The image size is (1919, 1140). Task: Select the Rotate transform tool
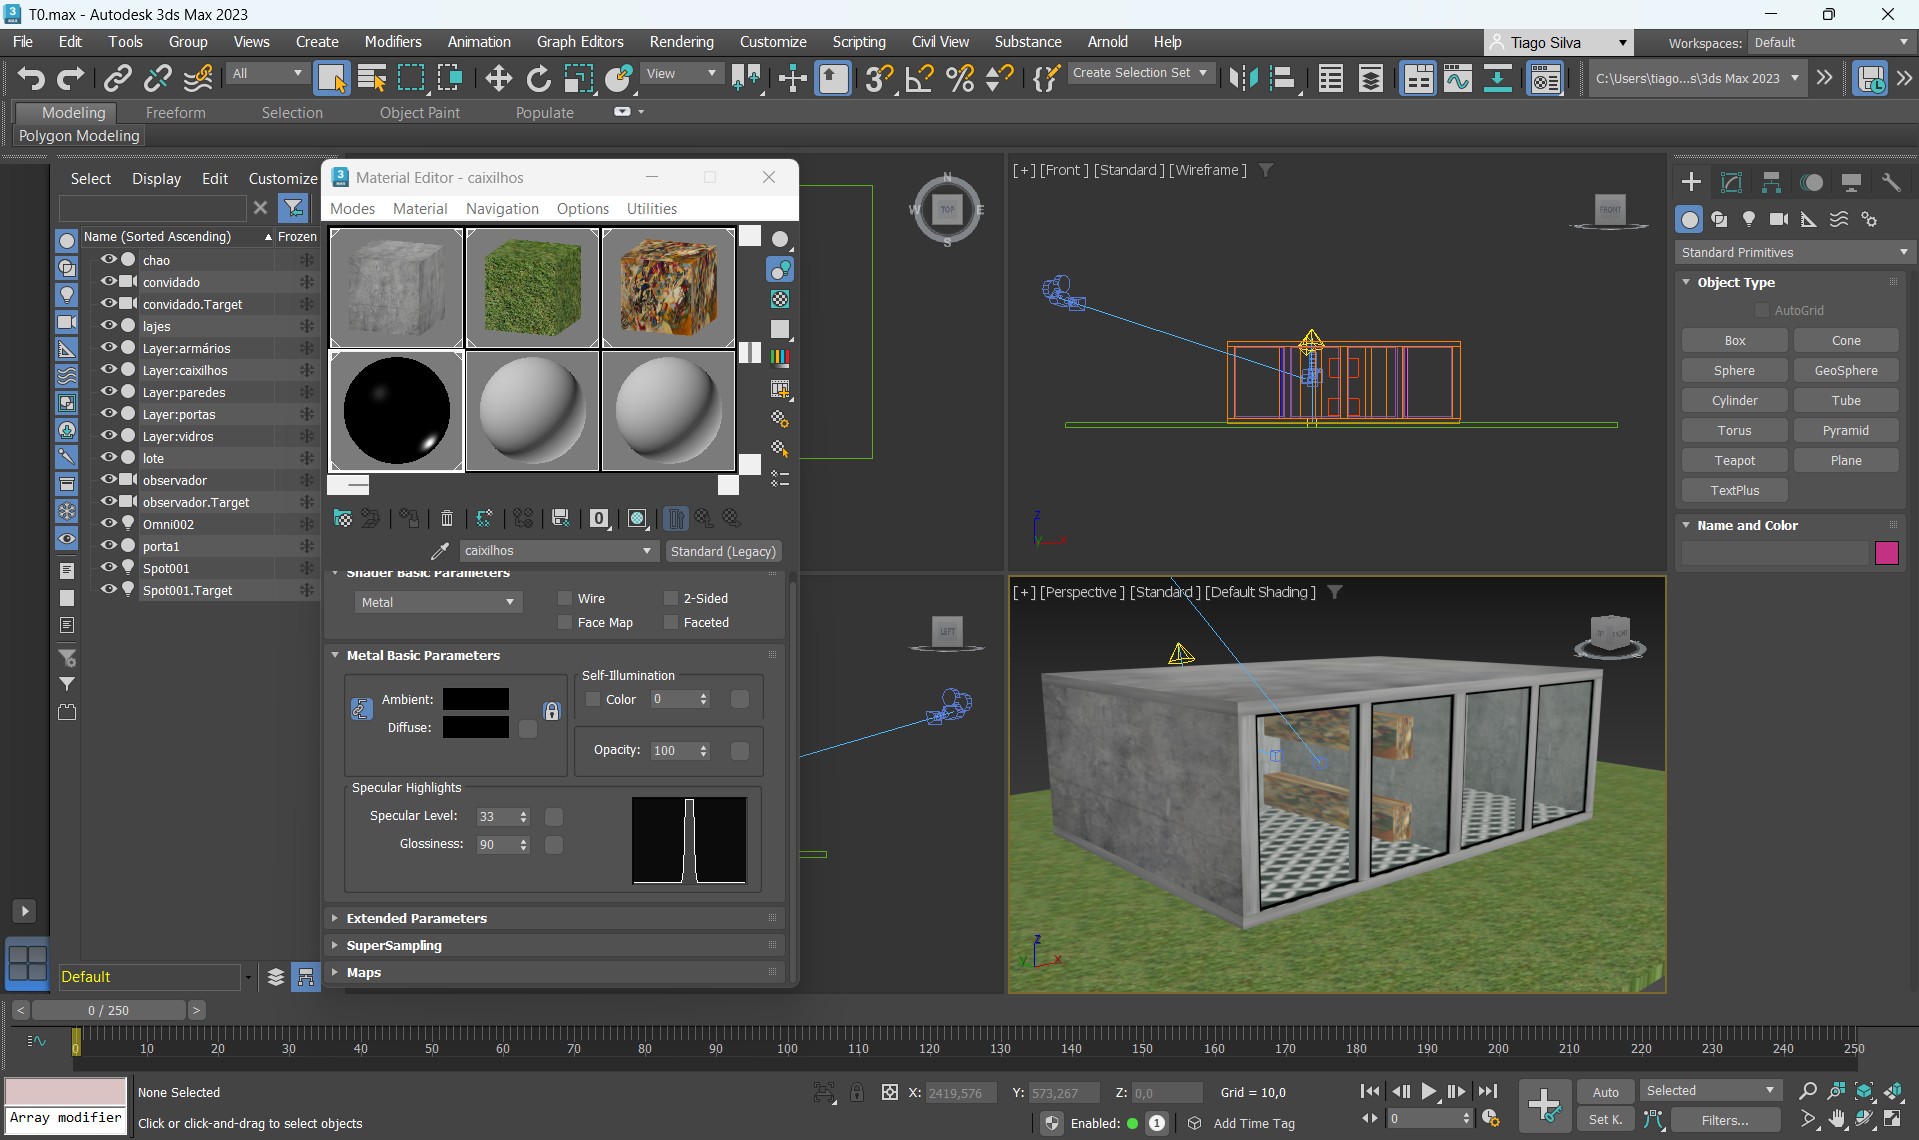pos(538,78)
